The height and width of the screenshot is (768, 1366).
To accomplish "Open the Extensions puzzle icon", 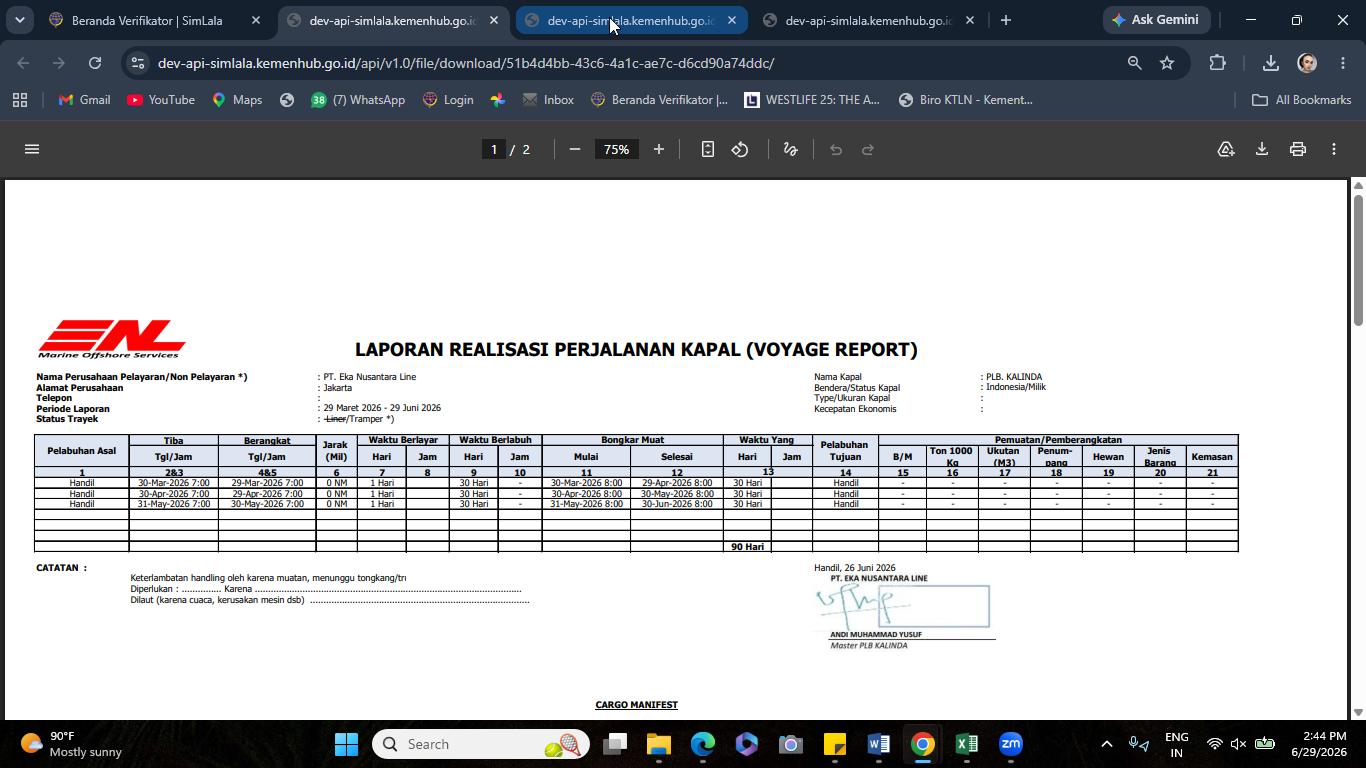I will point(1217,63).
